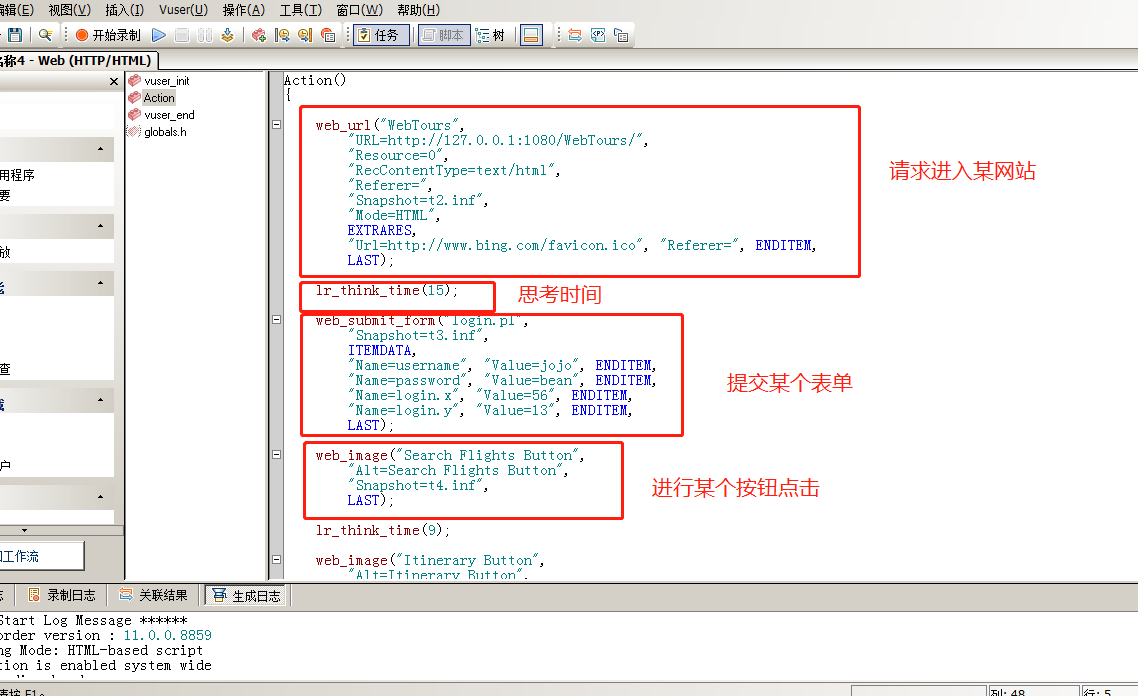
Task: Click the Save script icon
Action: coord(15,35)
